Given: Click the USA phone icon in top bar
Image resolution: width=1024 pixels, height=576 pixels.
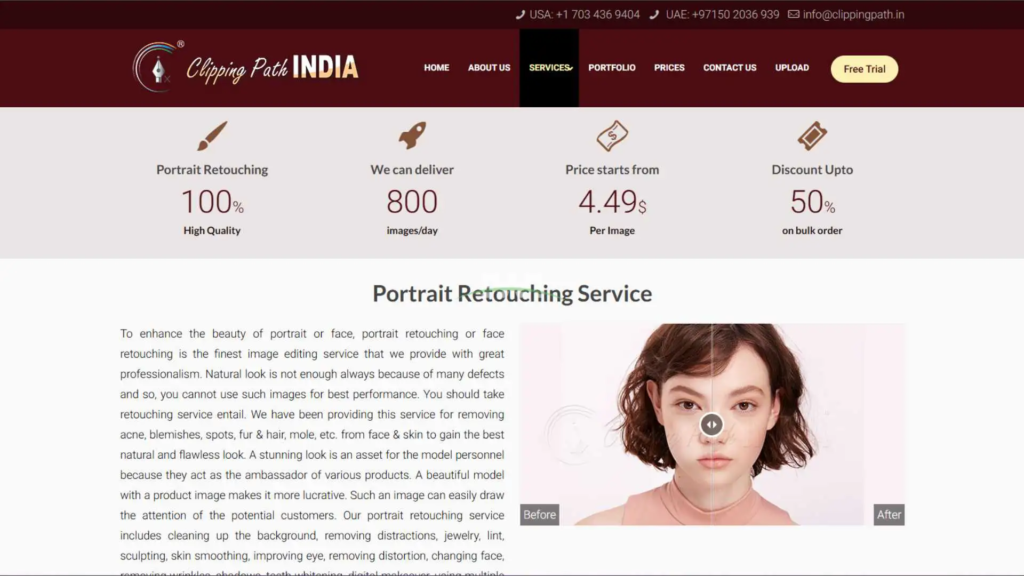Looking at the screenshot, I should pos(520,14).
